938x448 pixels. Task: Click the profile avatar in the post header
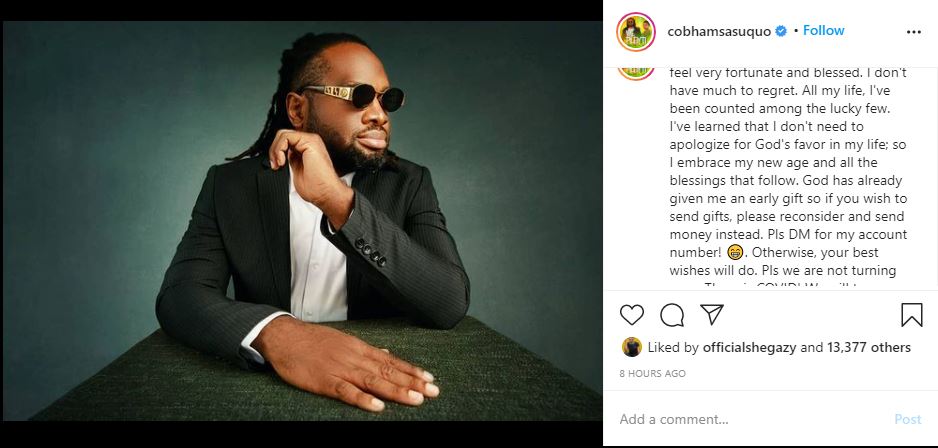[x=636, y=32]
